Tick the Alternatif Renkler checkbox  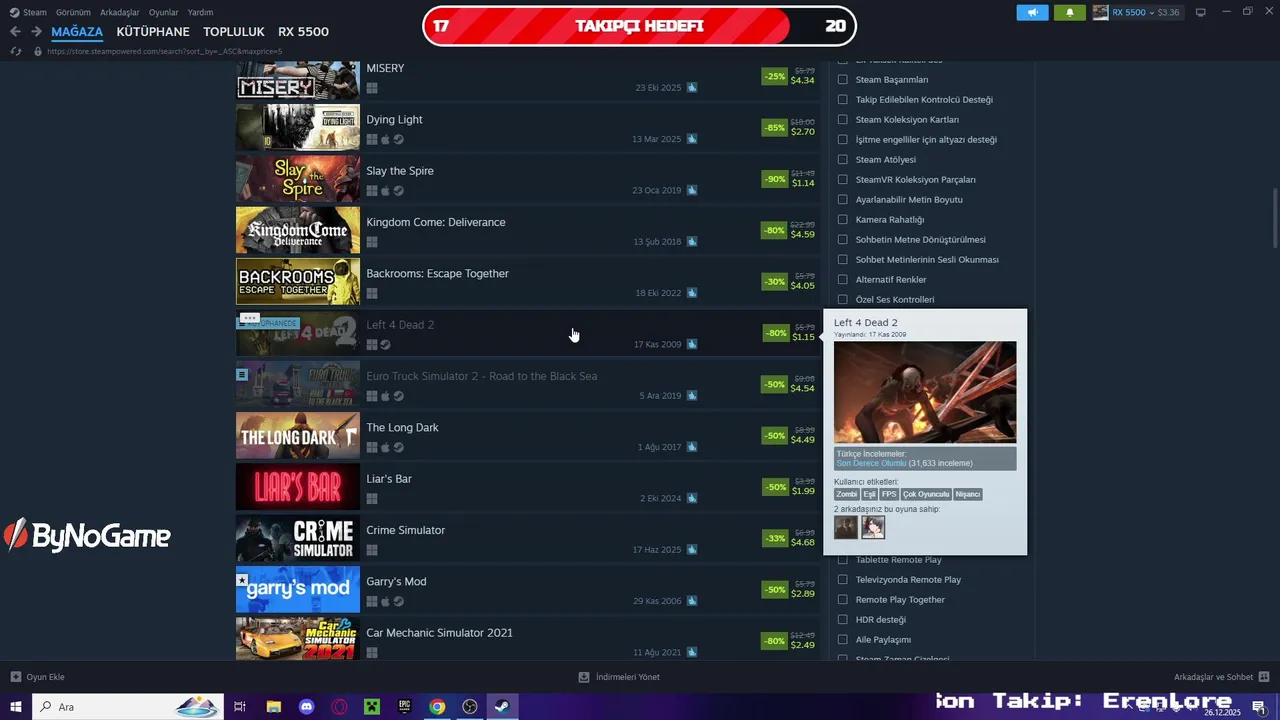[843, 279]
